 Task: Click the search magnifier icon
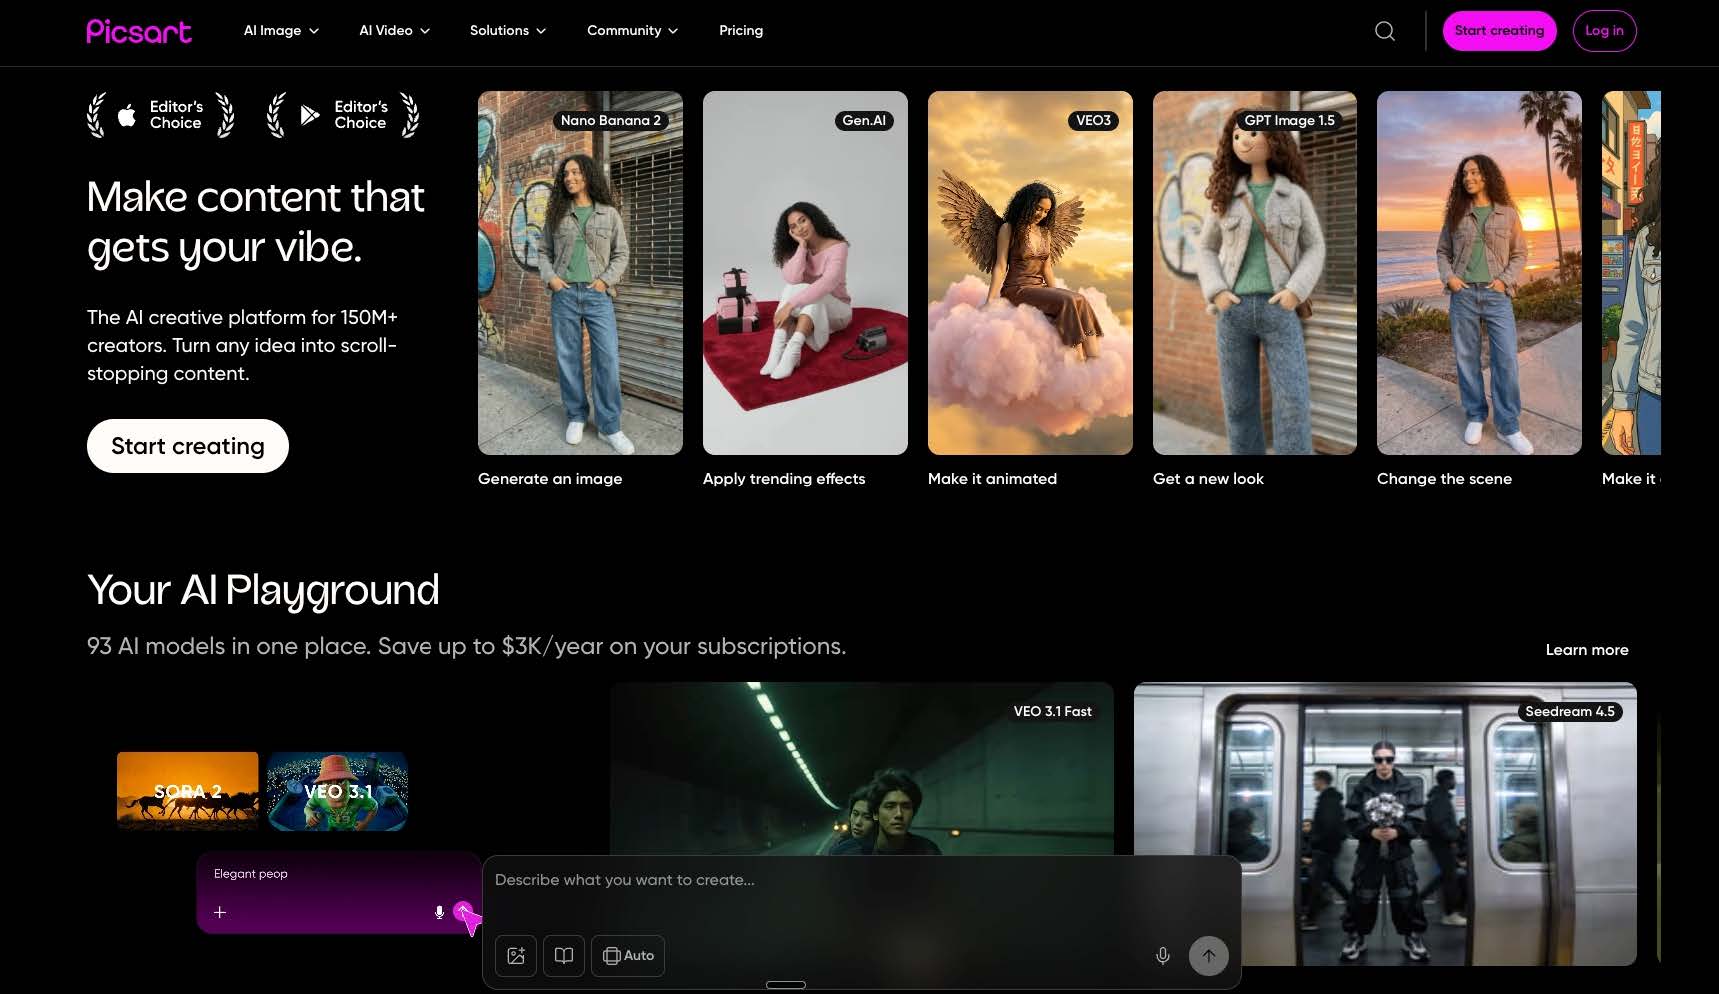click(1385, 31)
